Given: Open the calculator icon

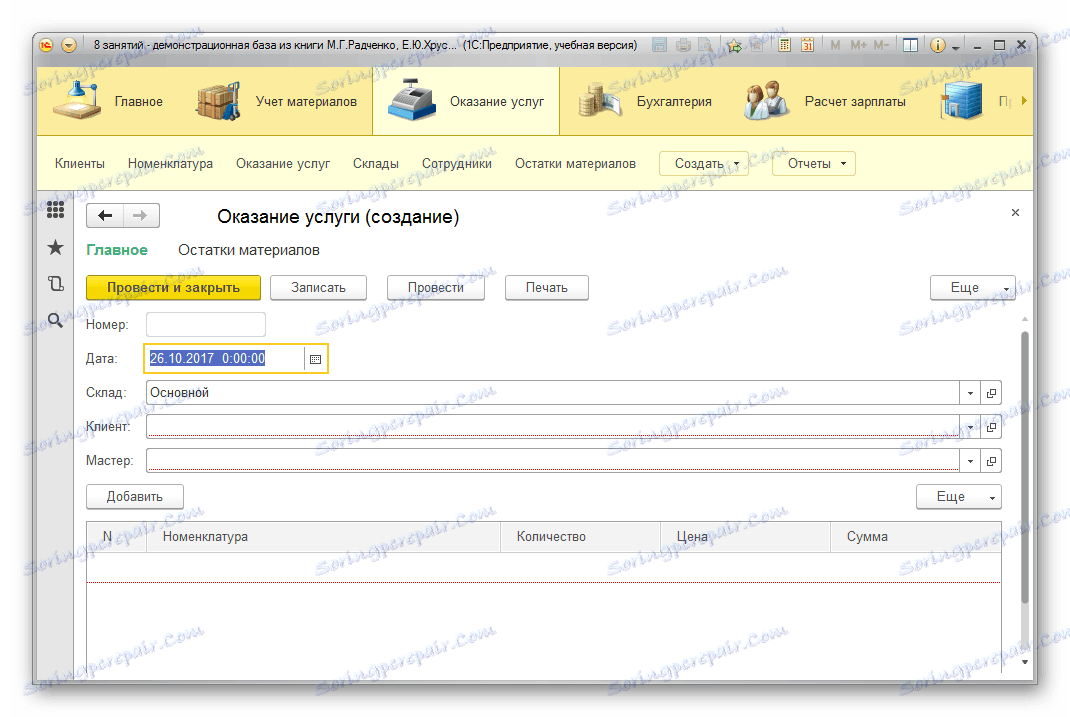Looking at the screenshot, I should click(784, 46).
